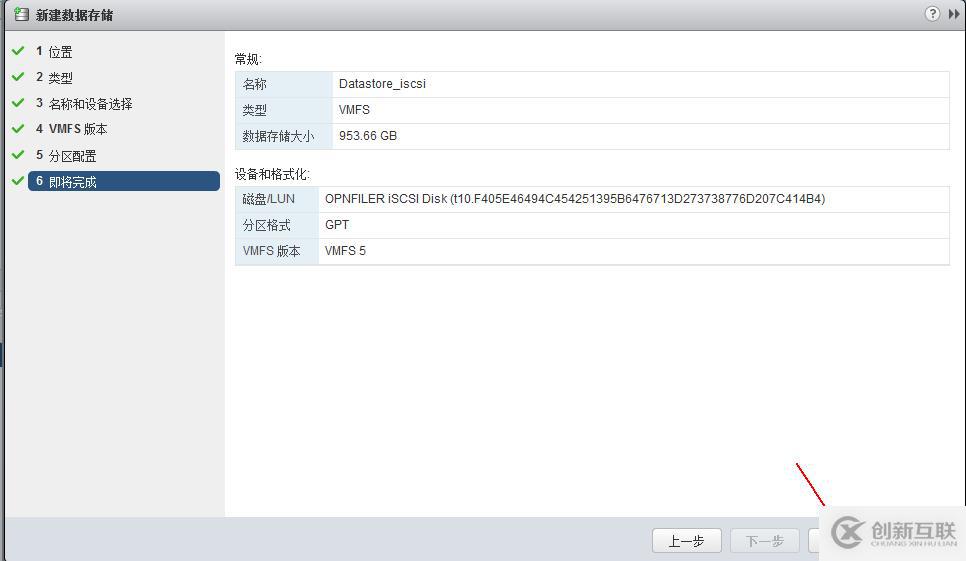Click the green checkmark beside 类型
The height and width of the screenshot is (561, 966).
point(18,76)
